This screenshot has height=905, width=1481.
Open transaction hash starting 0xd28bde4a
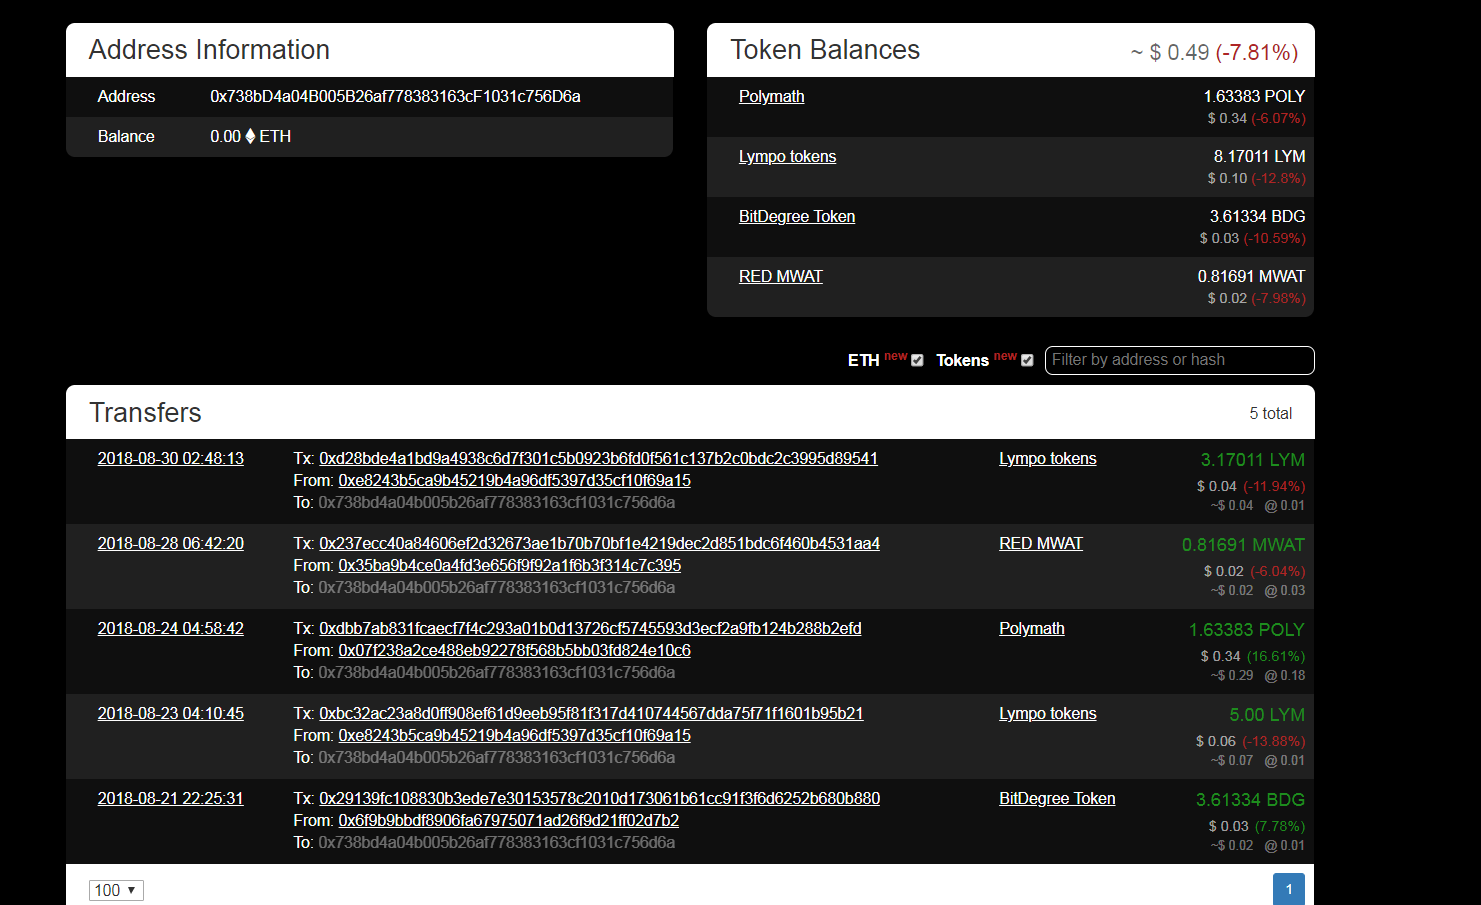pos(598,459)
